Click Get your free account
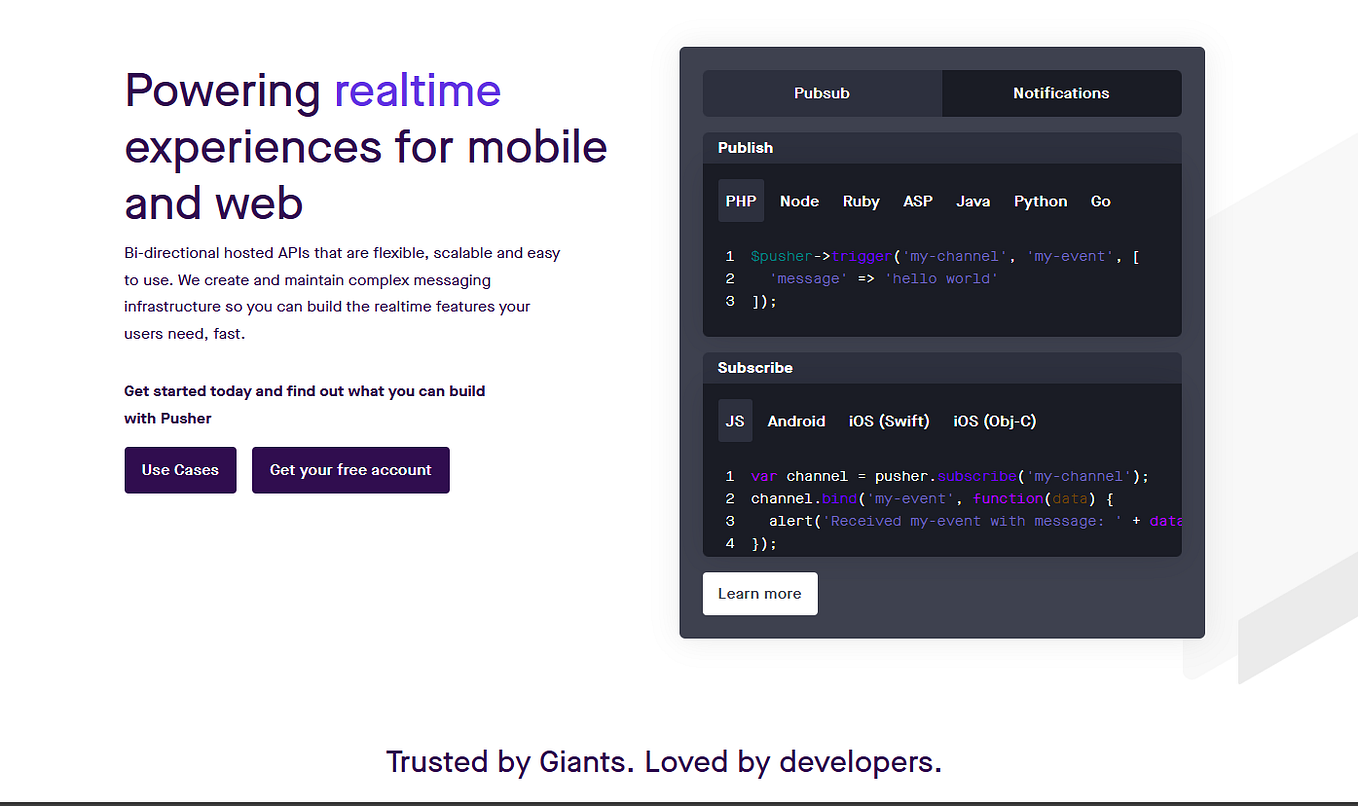Screen dimensions: 1358x806 [x=350, y=469]
